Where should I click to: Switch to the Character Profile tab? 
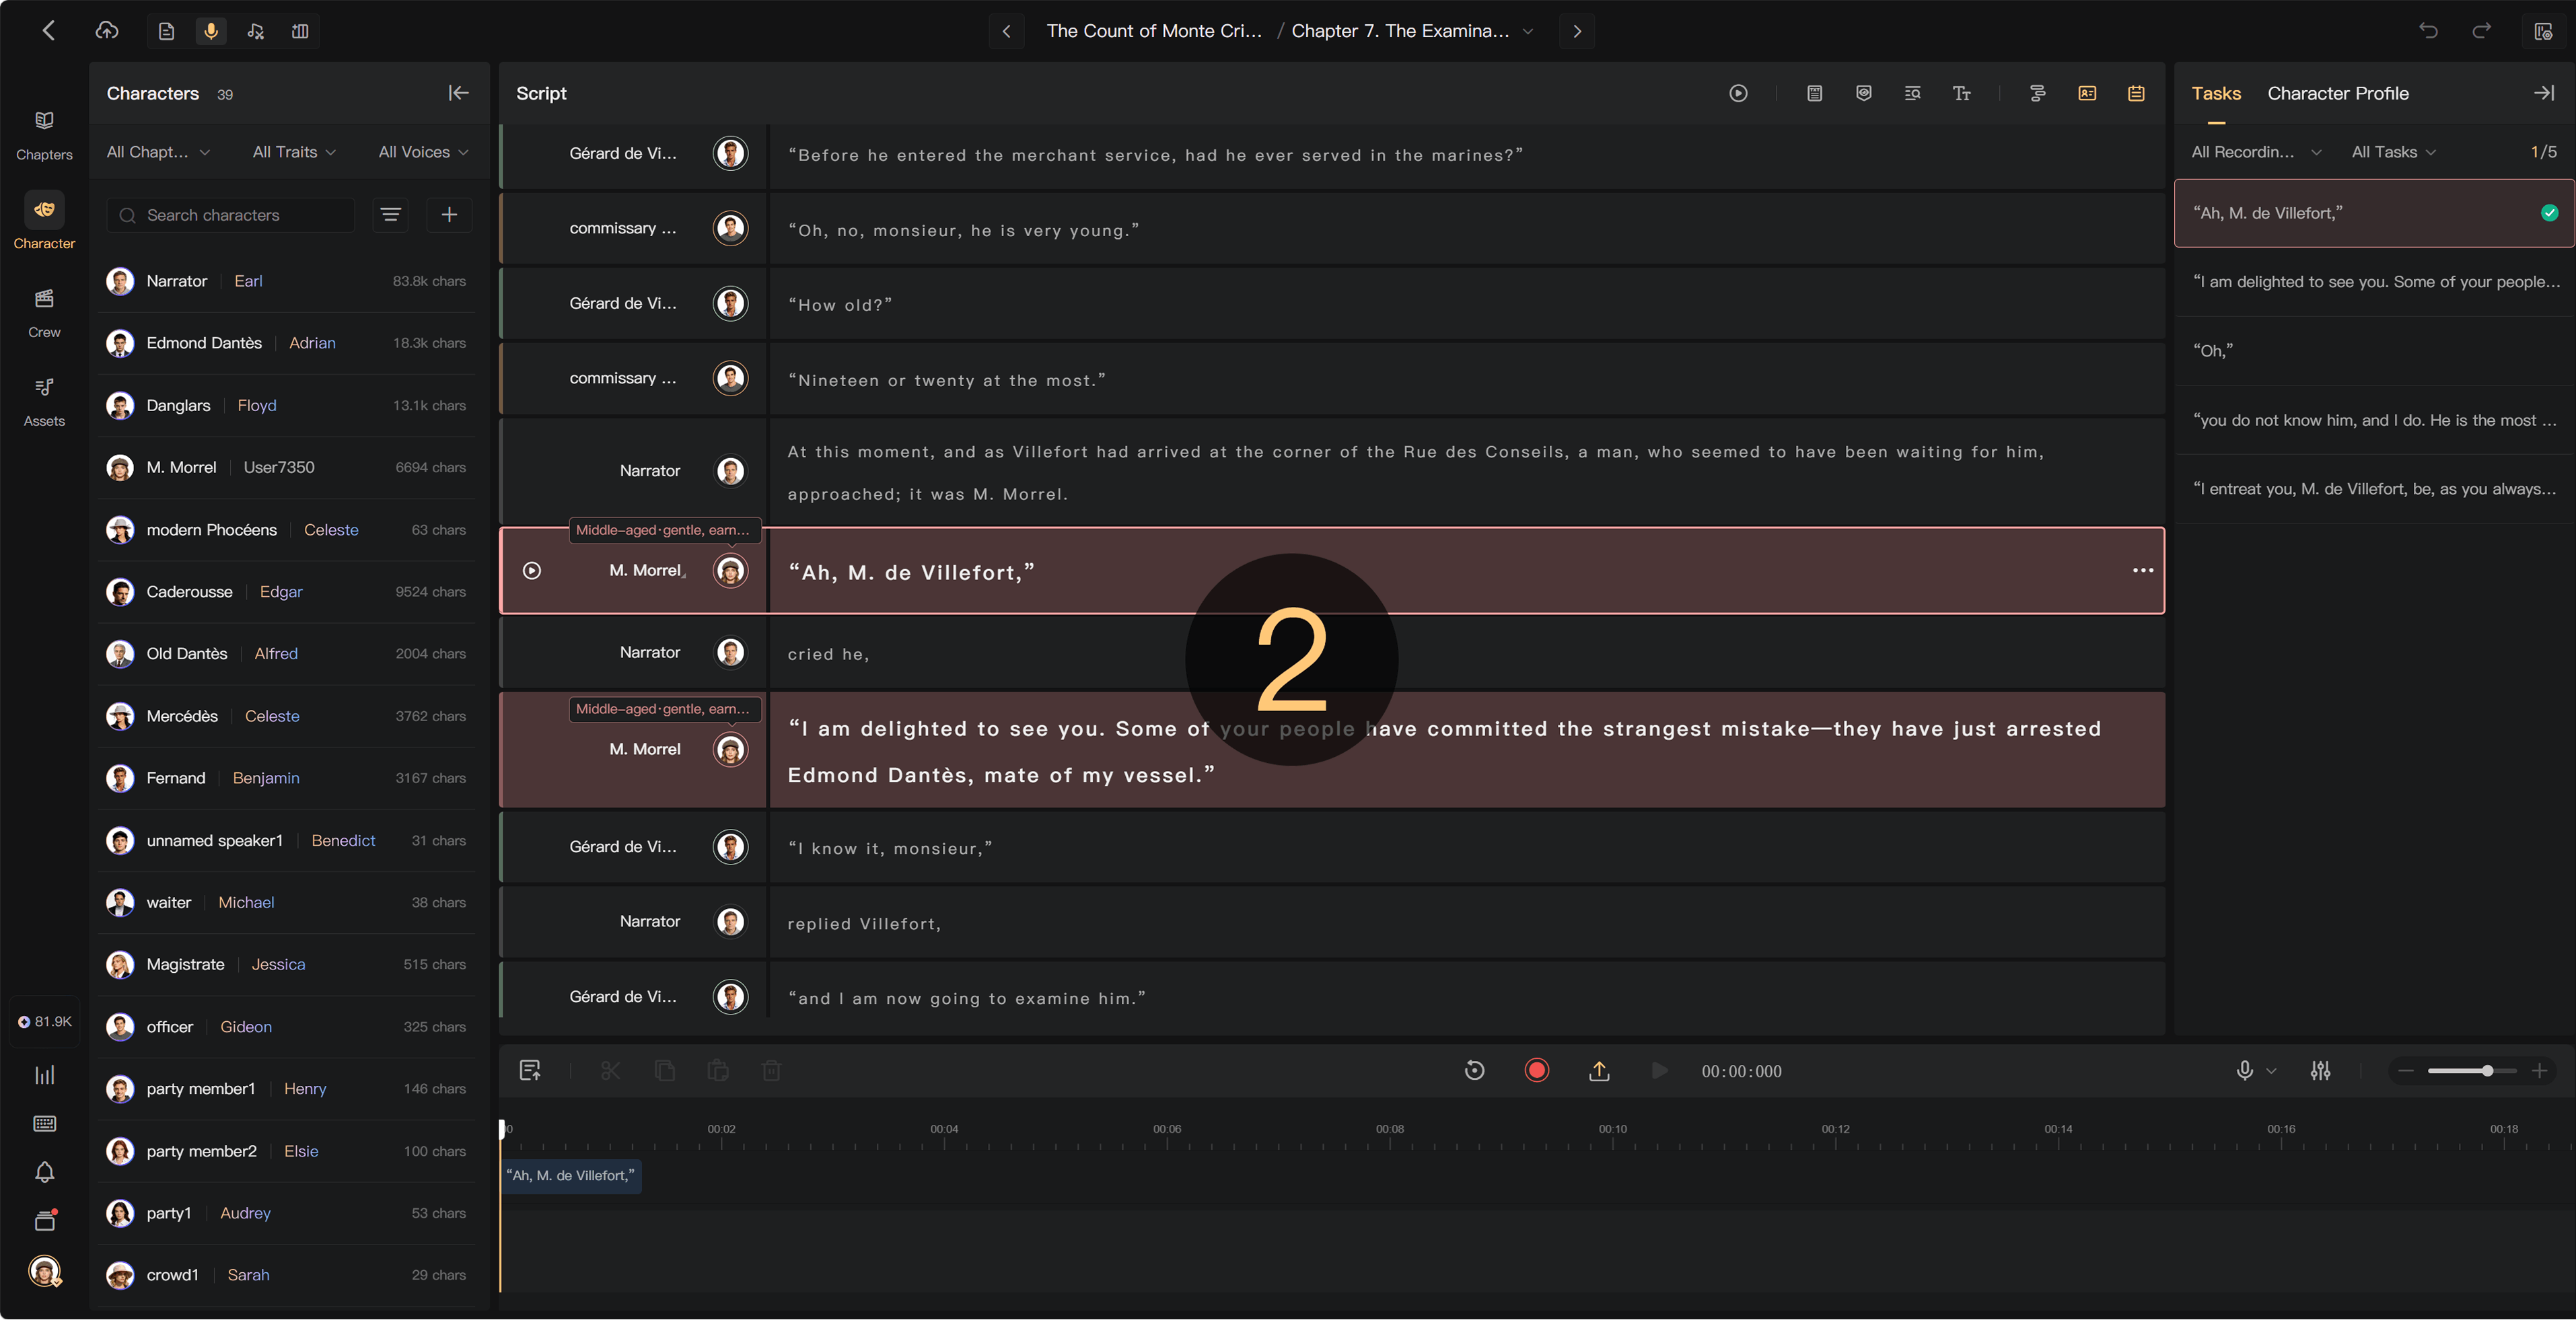(x=2338, y=93)
